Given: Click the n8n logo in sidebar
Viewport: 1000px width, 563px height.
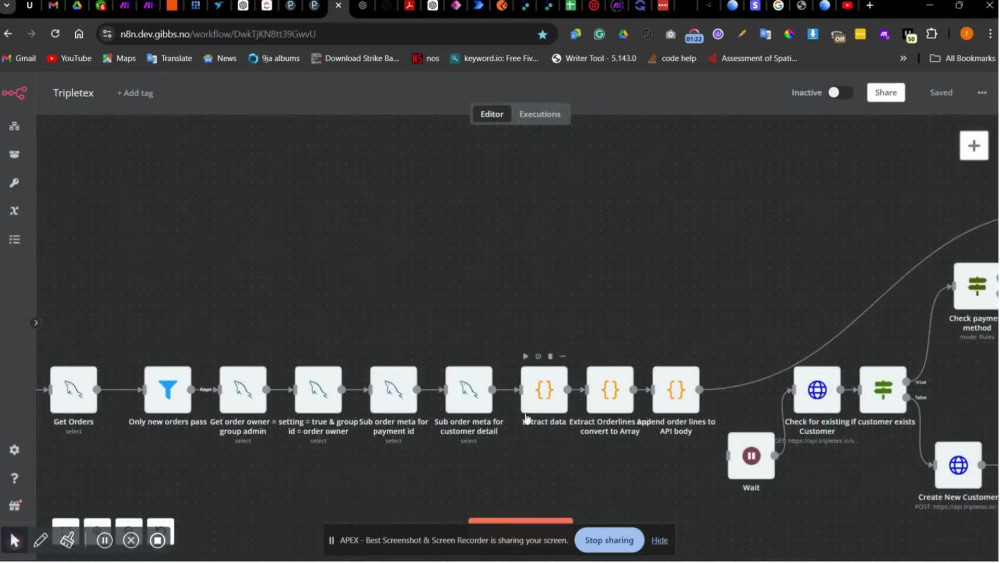Looking at the screenshot, I should [x=14, y=93].
